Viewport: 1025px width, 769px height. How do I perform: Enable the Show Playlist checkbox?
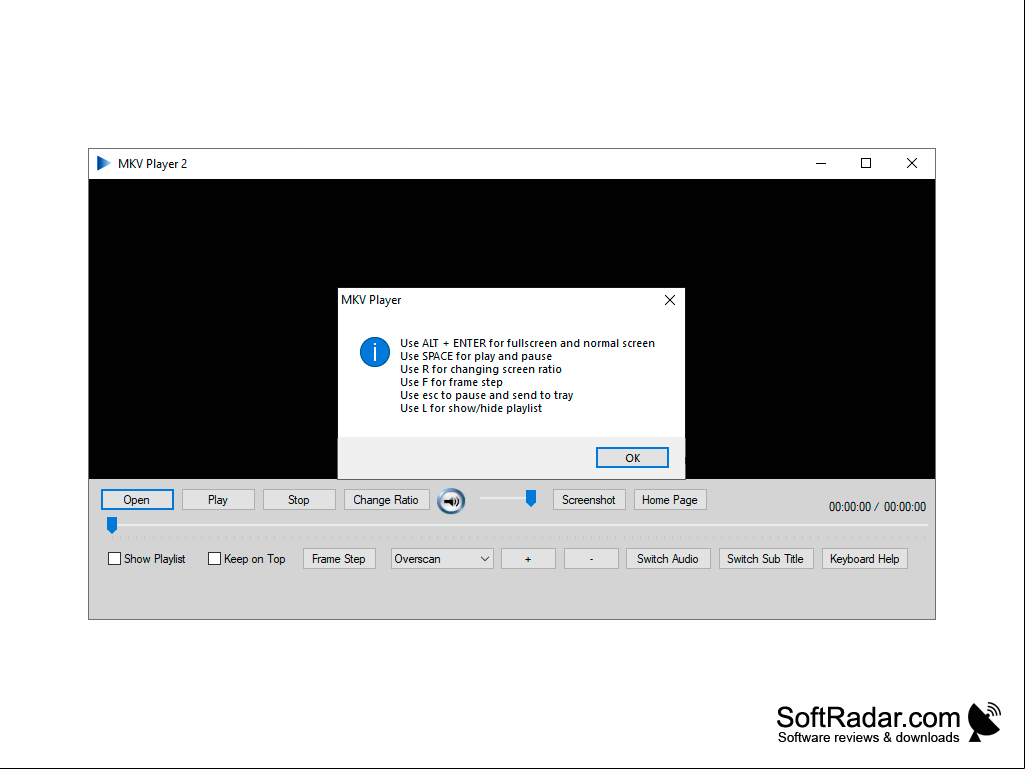(114, 558)
